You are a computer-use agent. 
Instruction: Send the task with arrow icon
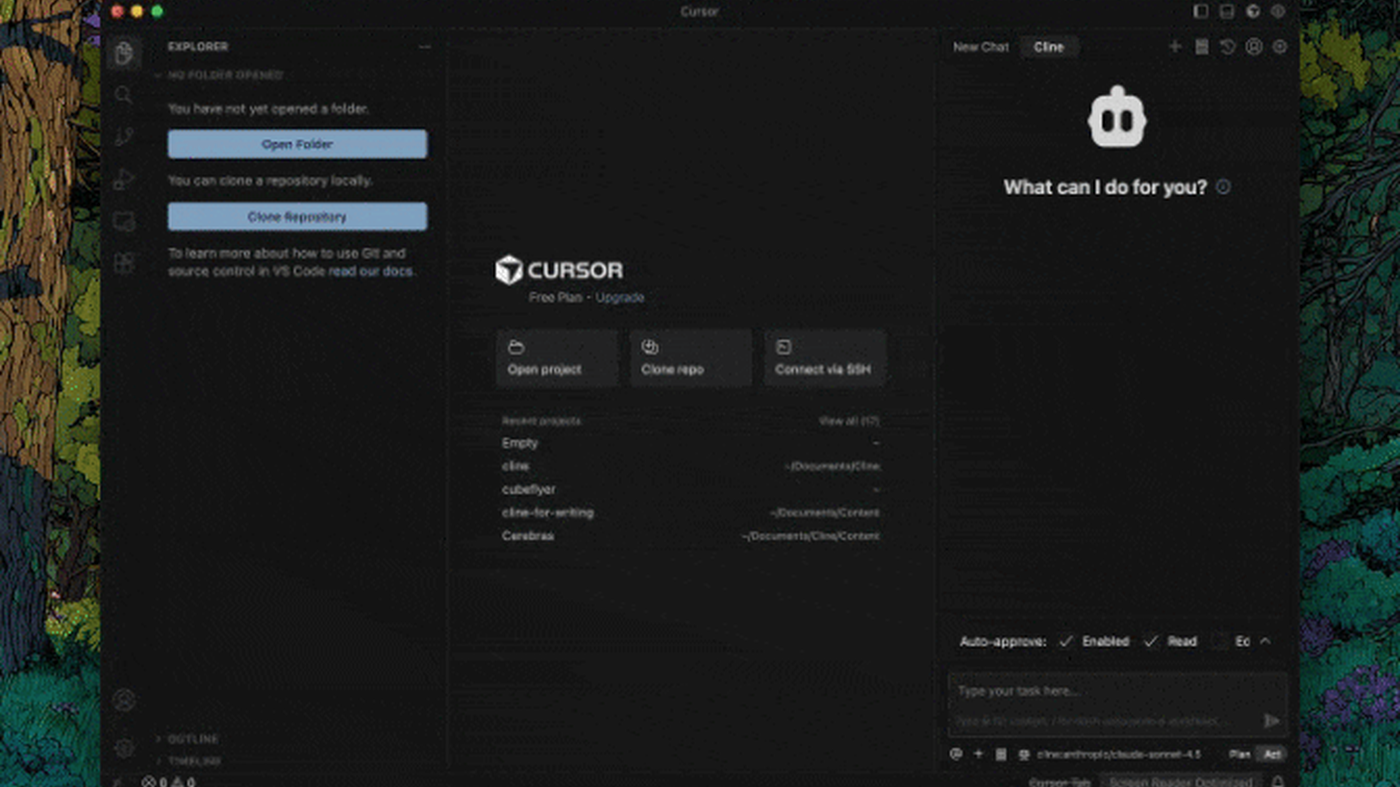(x=1271, y=721)
